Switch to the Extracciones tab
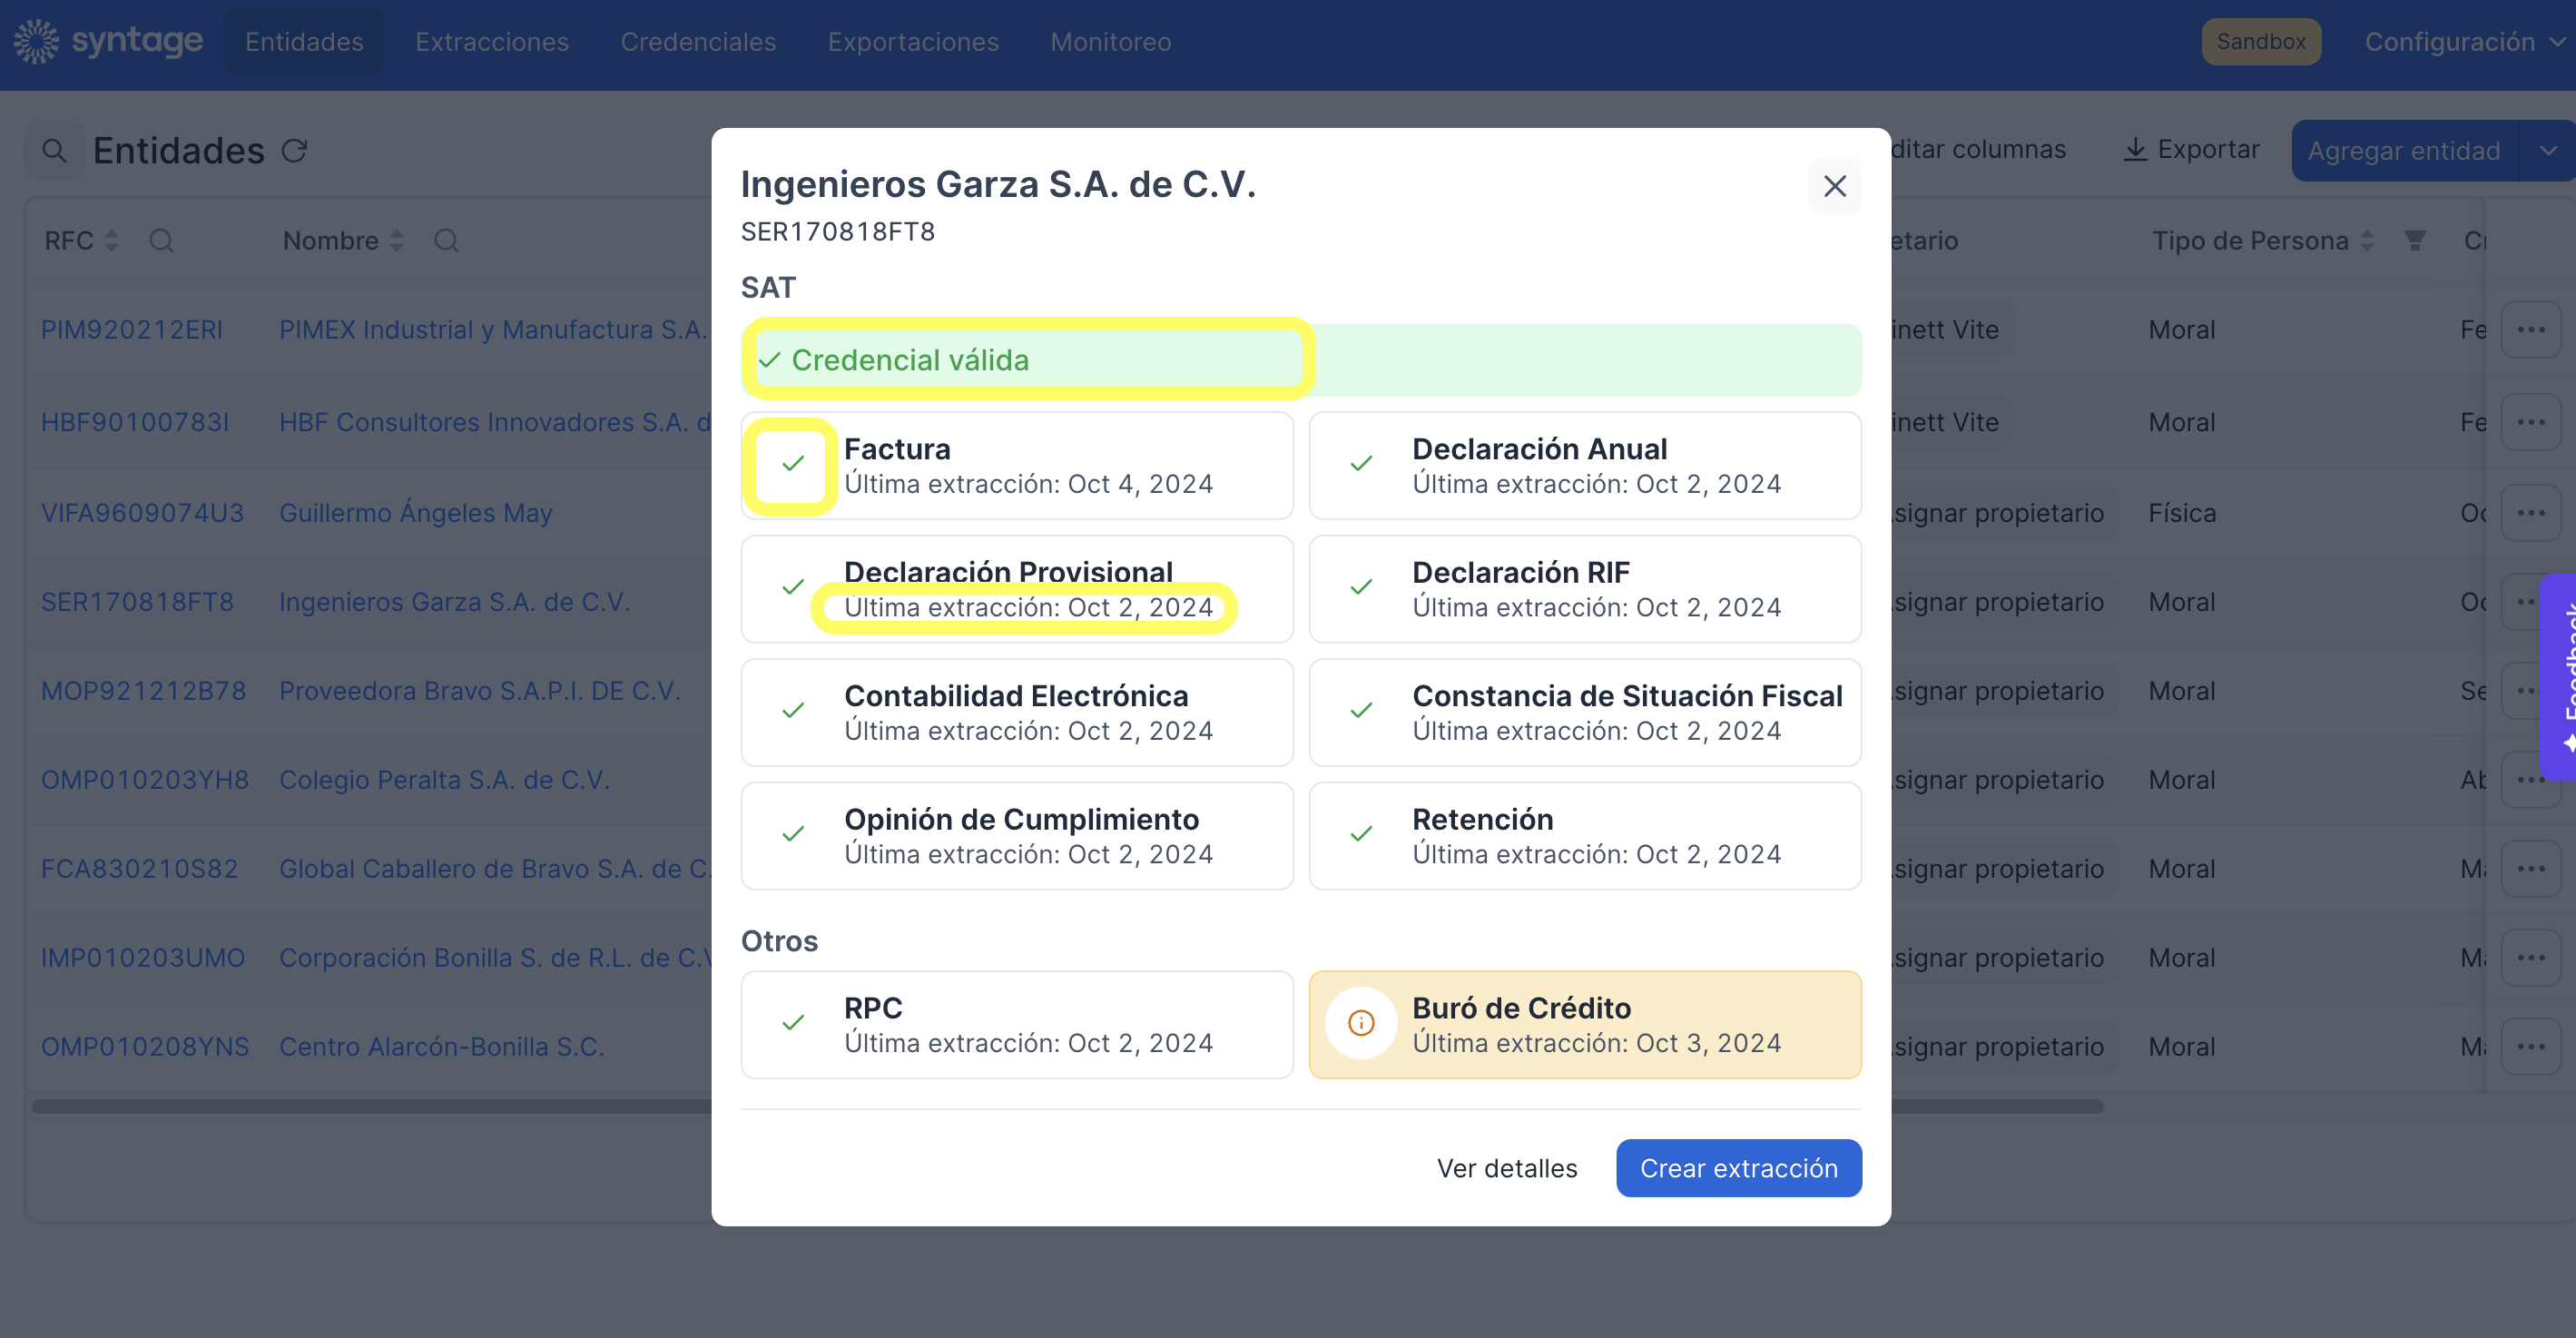2576x1338 pixels. pyautogui.click(x=492, y=42)
